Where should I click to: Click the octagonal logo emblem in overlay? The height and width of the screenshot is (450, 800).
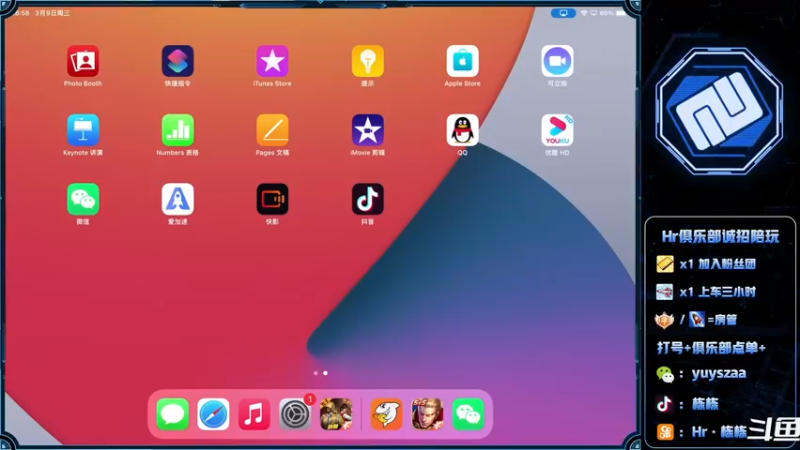719,111
